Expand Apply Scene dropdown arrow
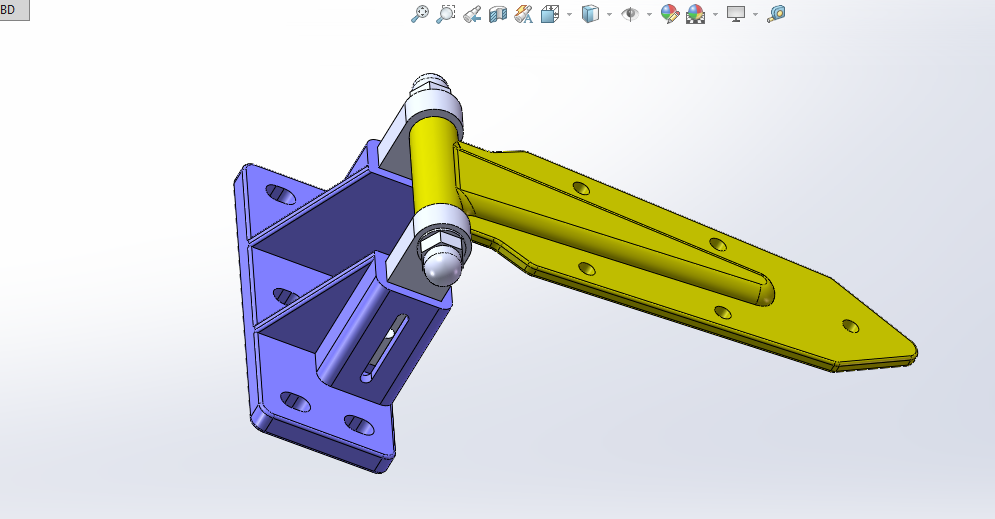Screen dimensions: 995x519 (715, 14)
